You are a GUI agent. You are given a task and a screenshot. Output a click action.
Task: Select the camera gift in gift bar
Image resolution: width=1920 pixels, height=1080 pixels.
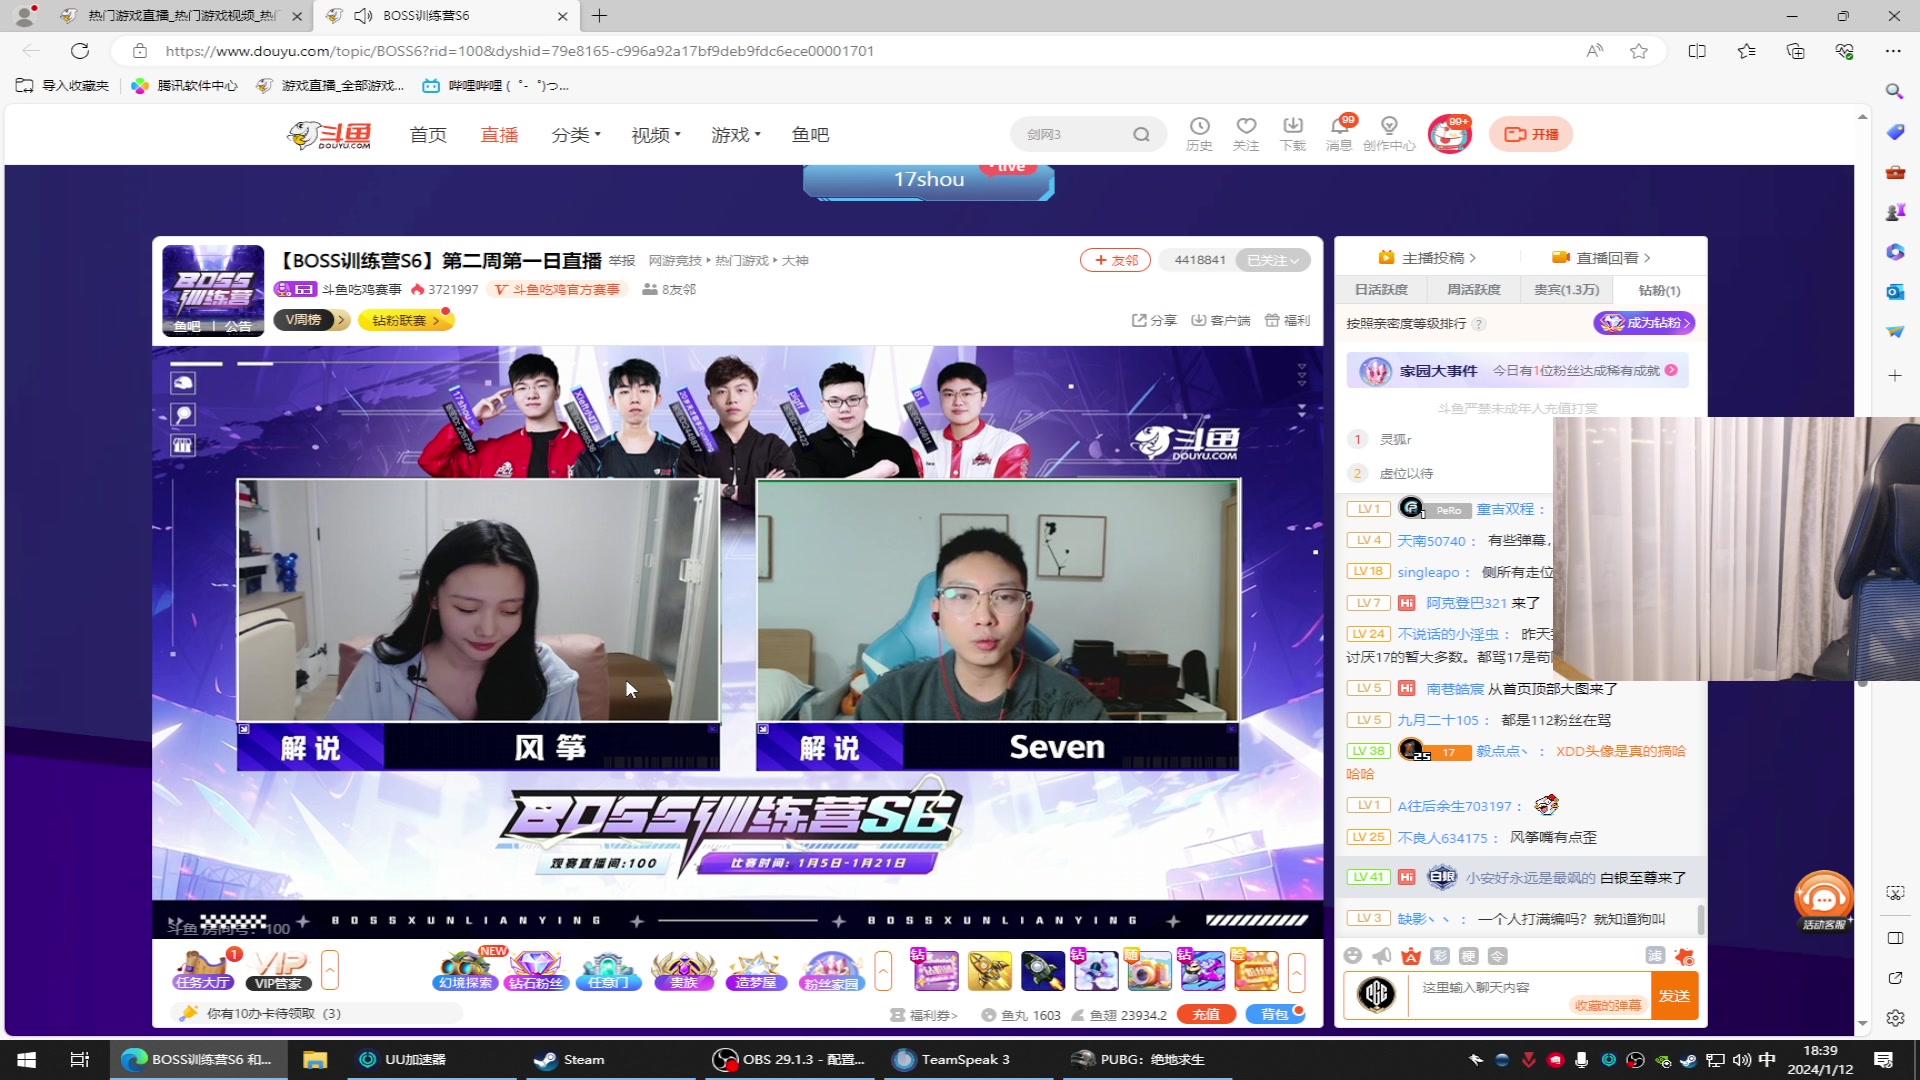(x=1149, y=970)
